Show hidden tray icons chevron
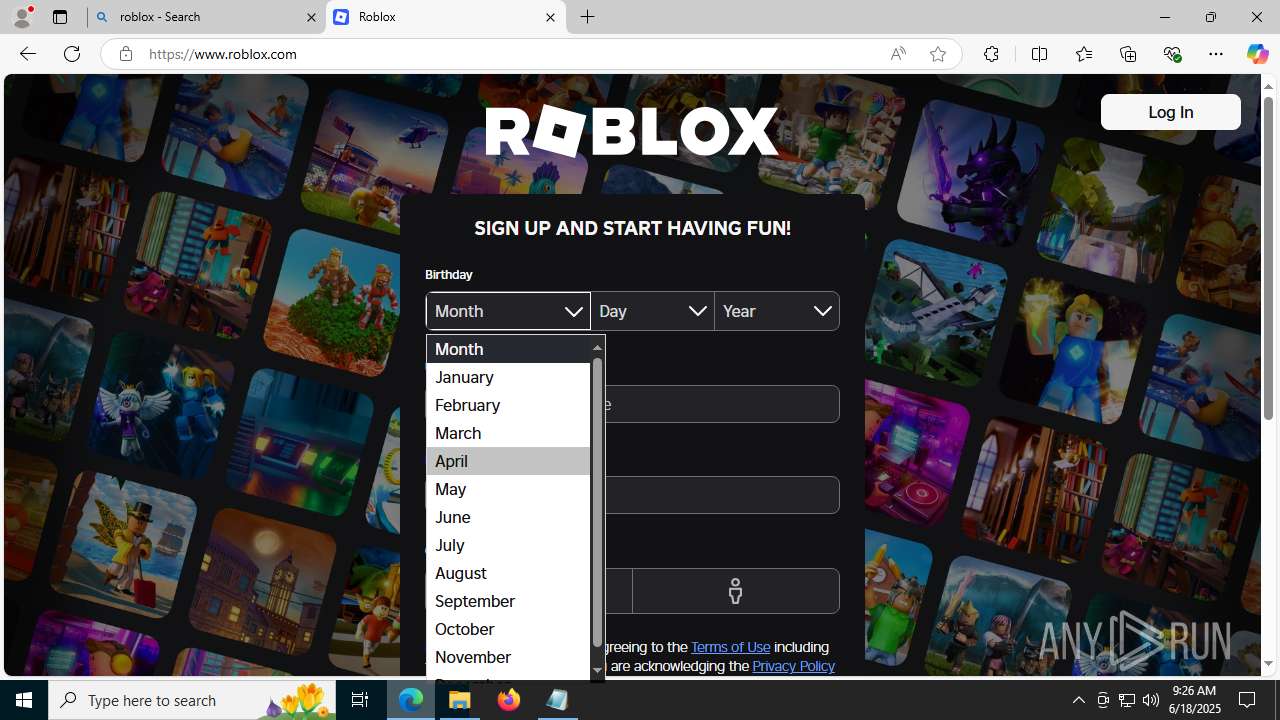Viewport: 1280px width, 720px height. coord(1078,700)
